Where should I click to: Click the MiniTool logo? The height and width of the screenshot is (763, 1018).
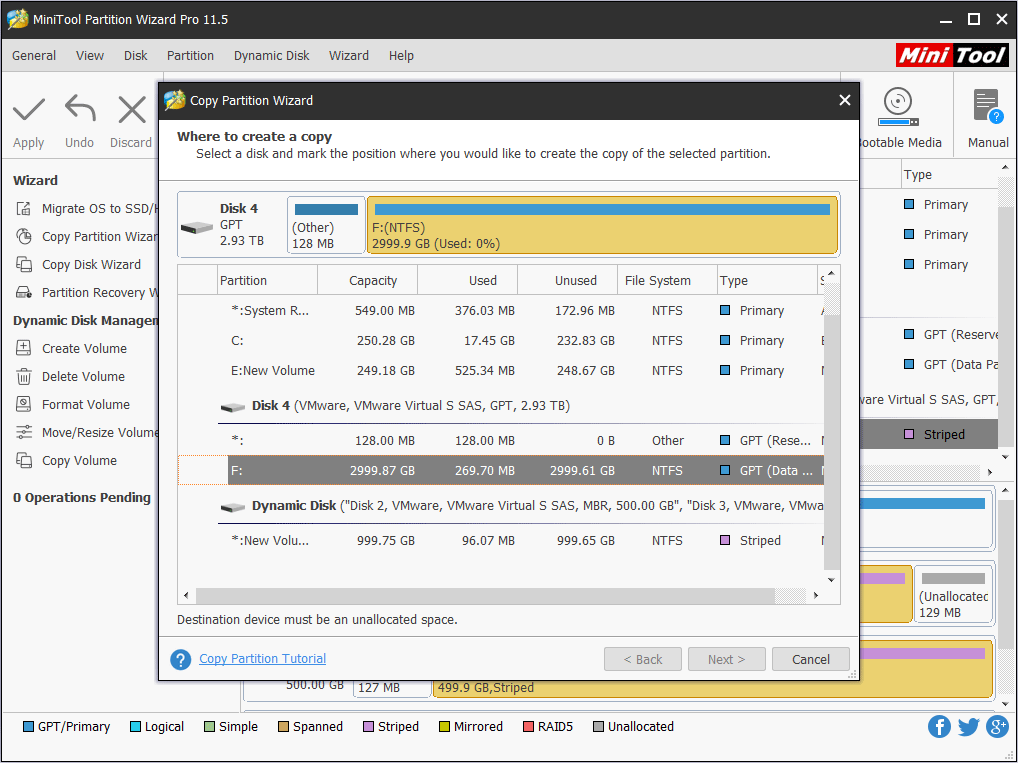click(x=952, y=55)
